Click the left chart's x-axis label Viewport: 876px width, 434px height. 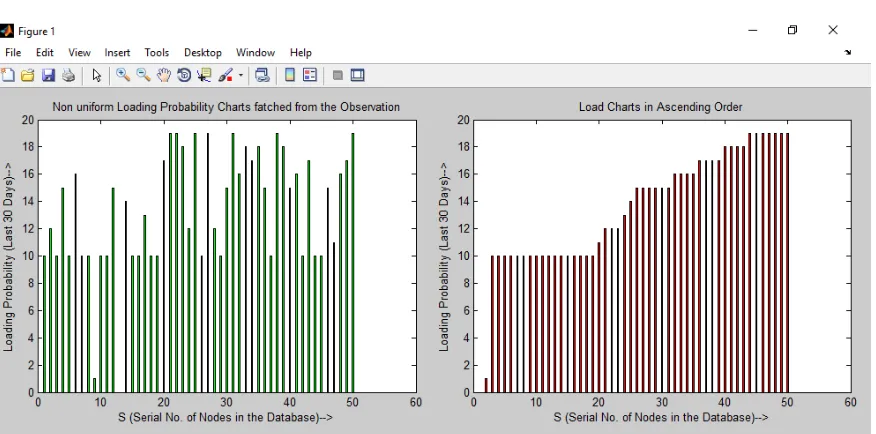(x=225, y=417)
